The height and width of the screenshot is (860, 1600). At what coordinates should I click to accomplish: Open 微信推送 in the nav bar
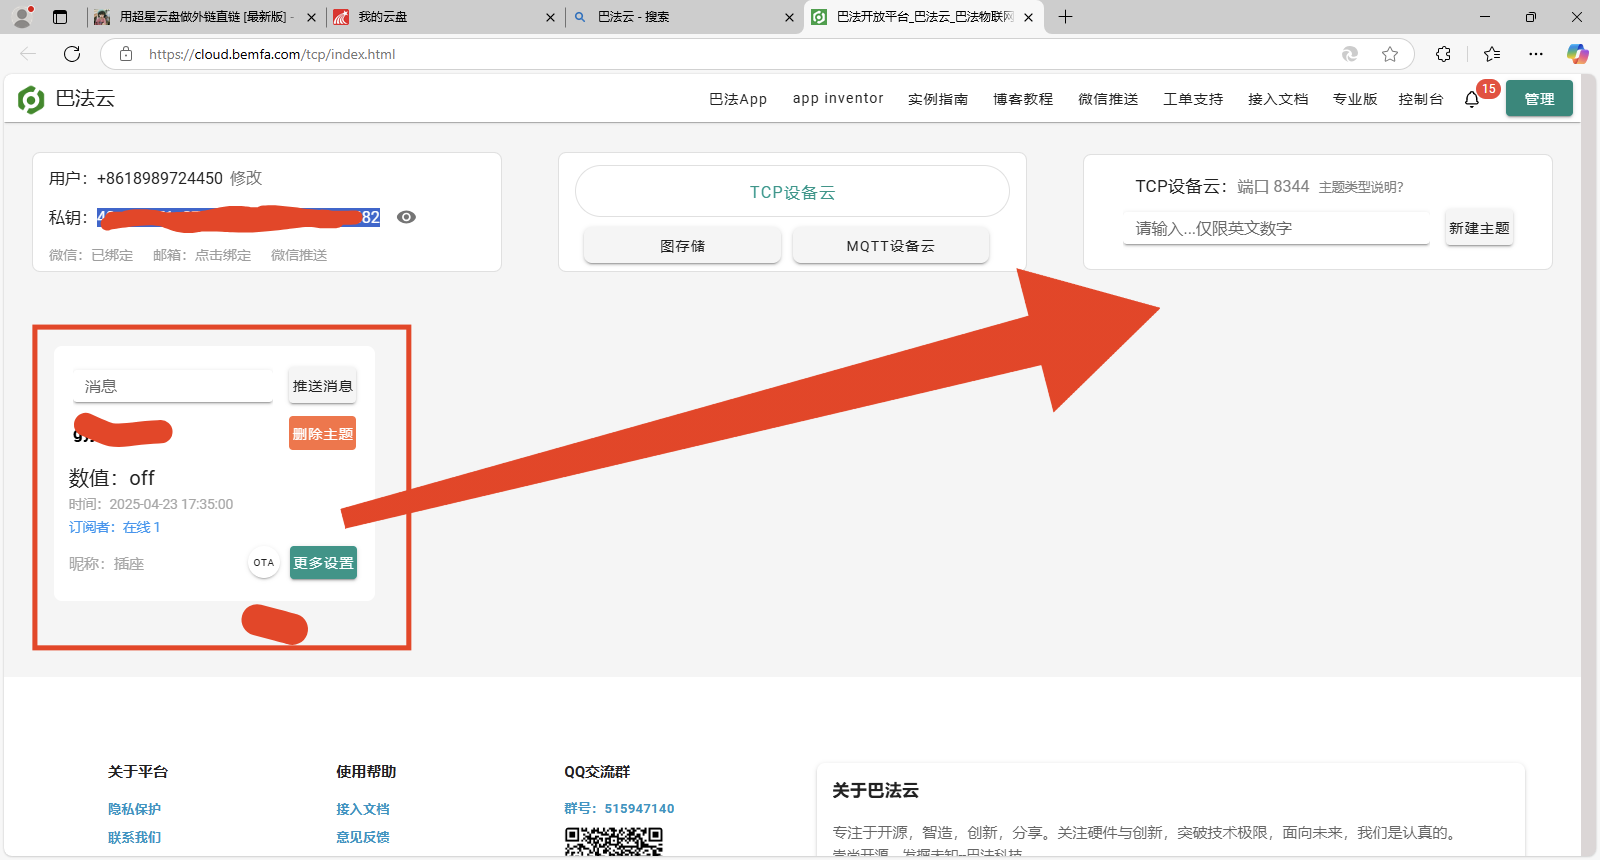[x=1108, y=99]
